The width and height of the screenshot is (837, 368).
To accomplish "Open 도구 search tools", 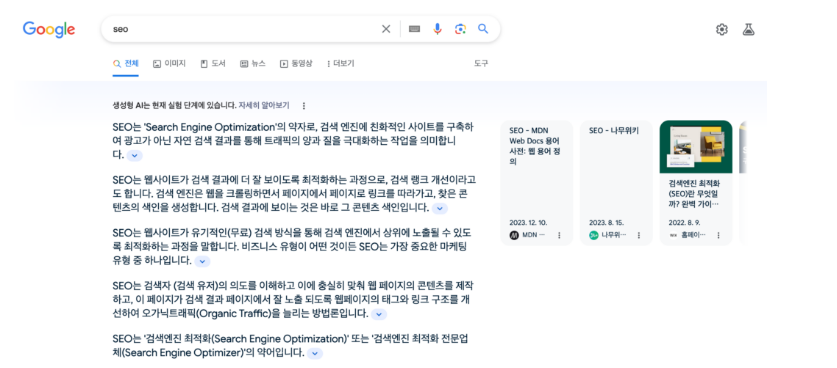I will pos(481,63).
